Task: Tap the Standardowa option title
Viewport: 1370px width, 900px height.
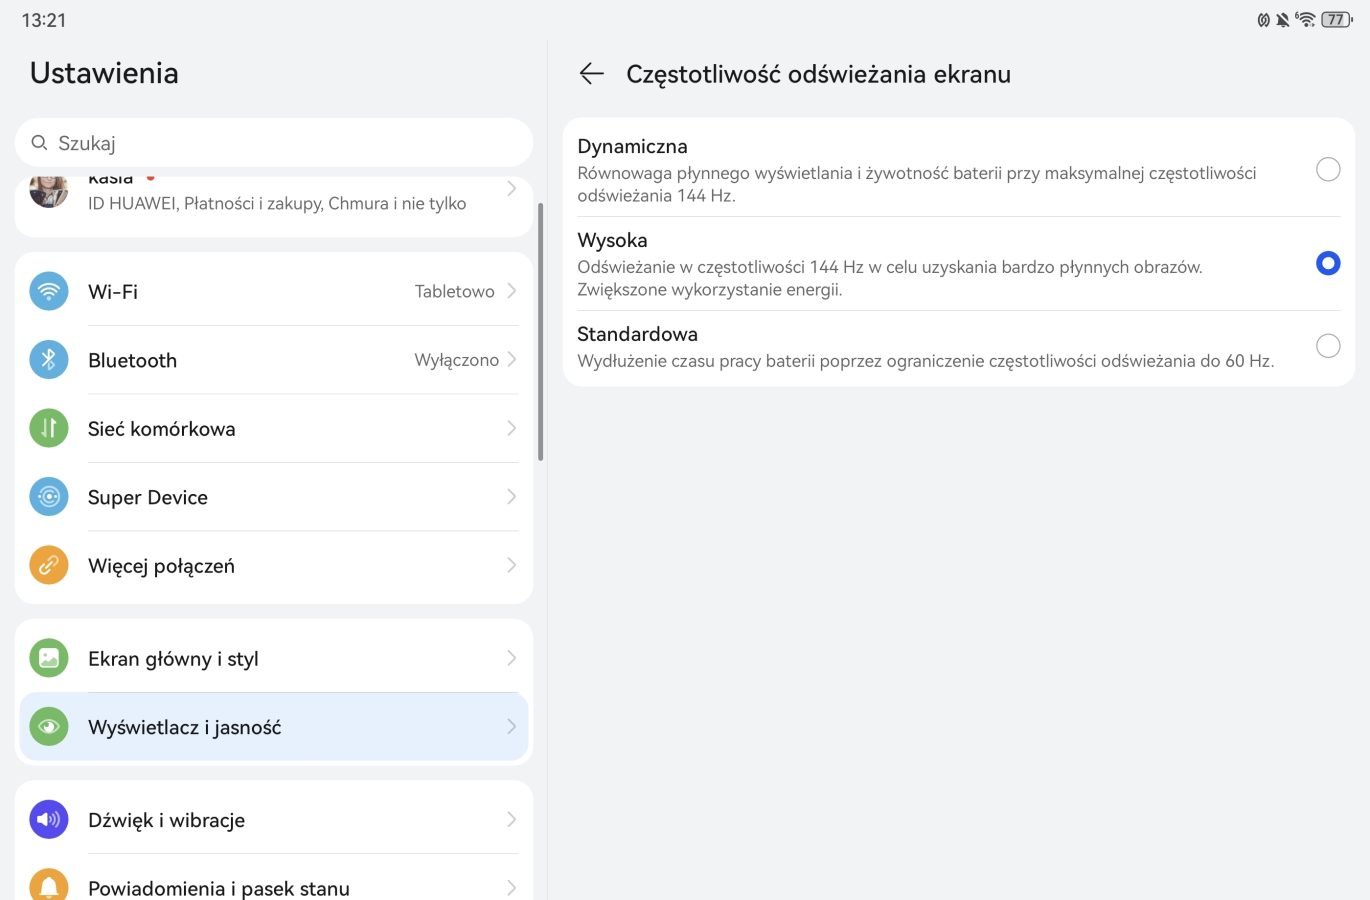Action: tap(637, 334)
